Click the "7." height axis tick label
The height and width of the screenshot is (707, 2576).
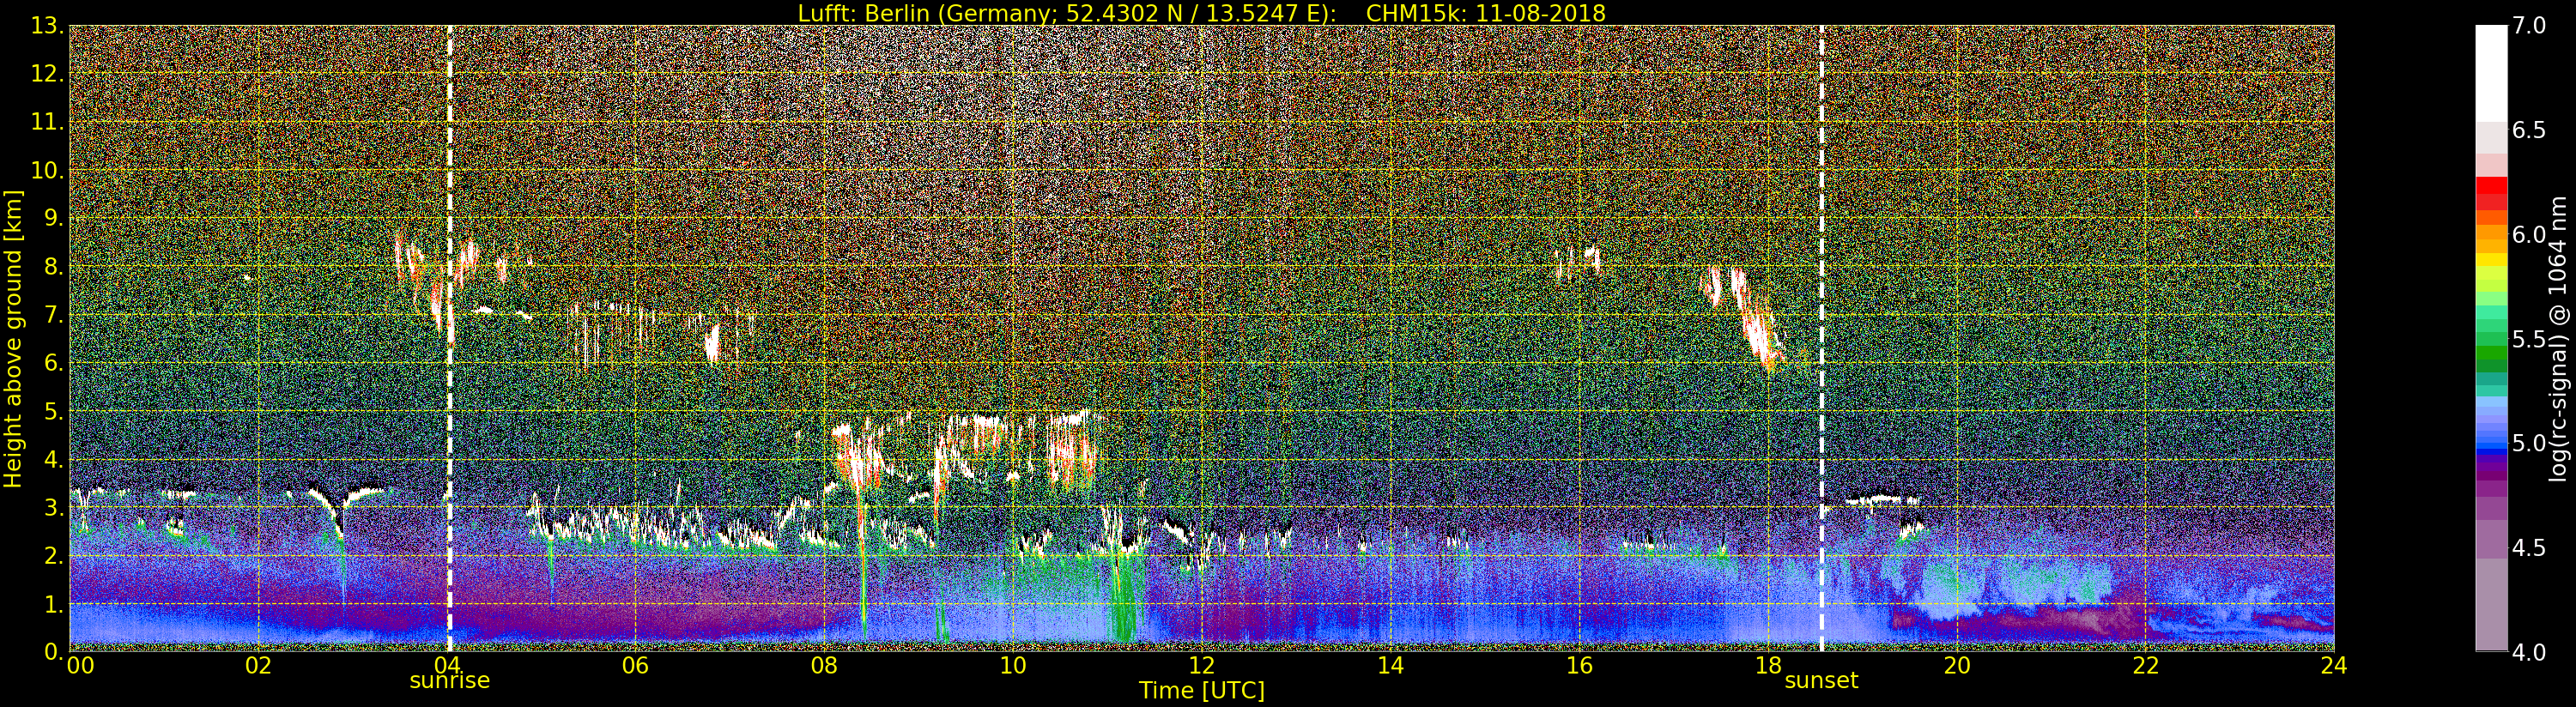(x=53, y=315)
